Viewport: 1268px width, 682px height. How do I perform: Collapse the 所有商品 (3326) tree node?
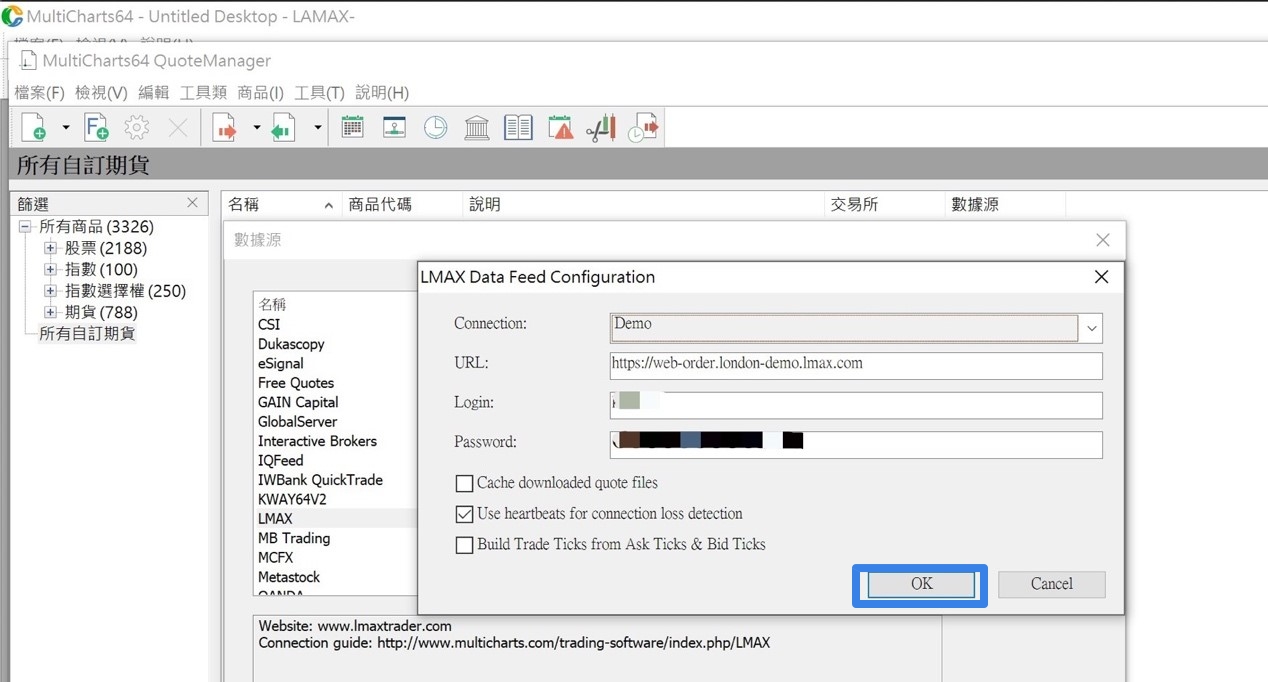[x=25, y=227]
